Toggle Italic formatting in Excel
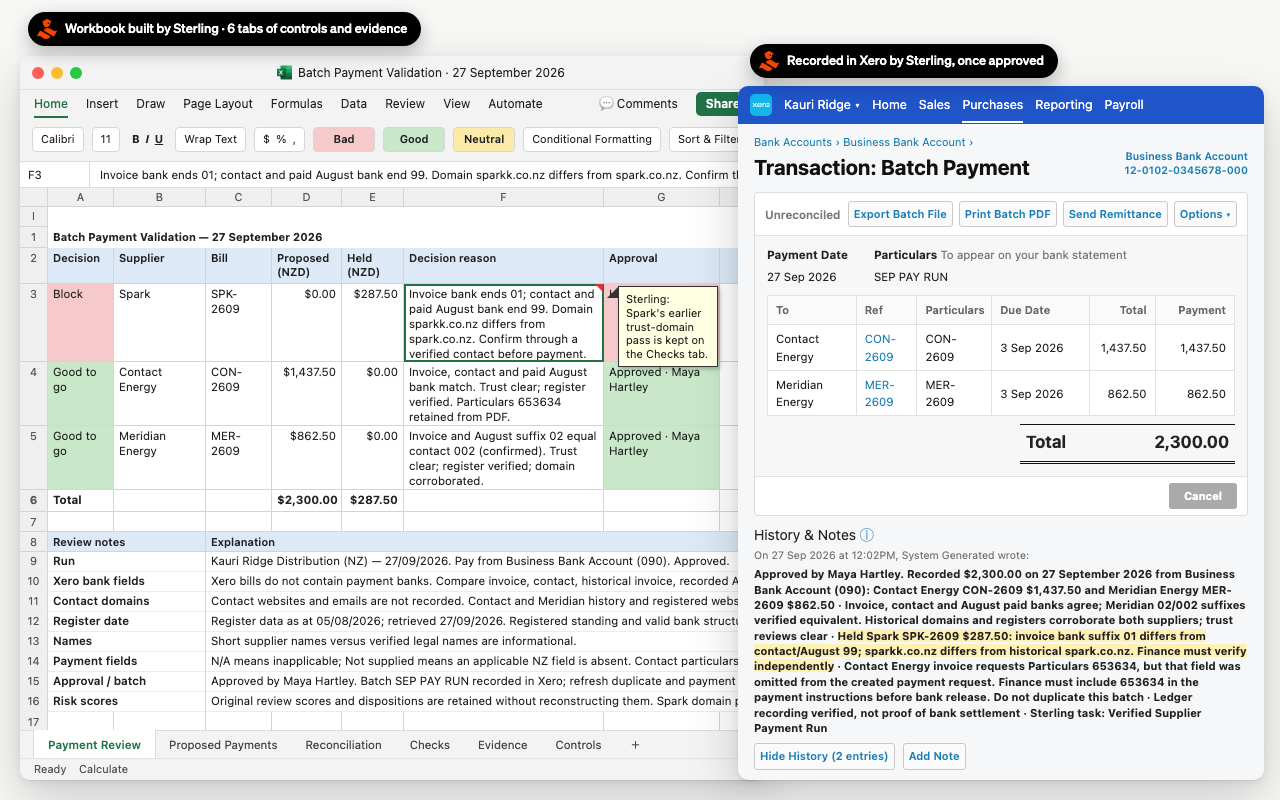 148,139
